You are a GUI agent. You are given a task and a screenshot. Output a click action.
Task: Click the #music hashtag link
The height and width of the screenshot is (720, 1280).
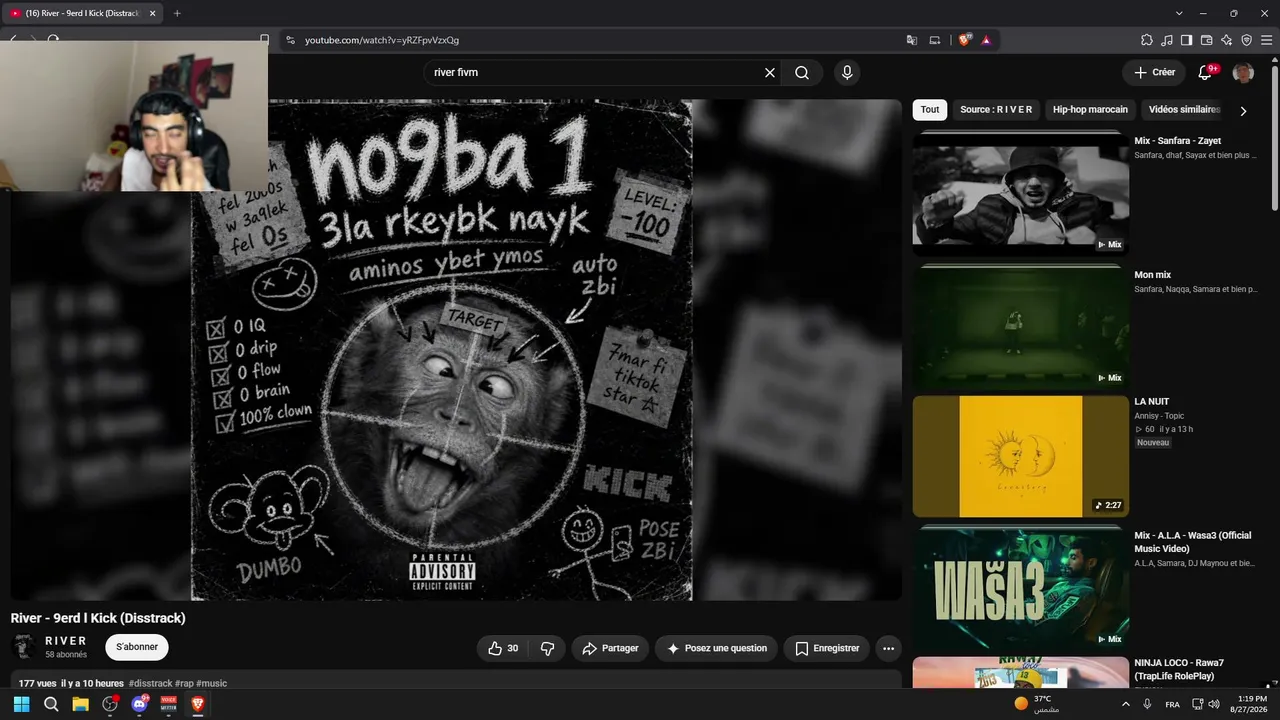pos(212,683)
